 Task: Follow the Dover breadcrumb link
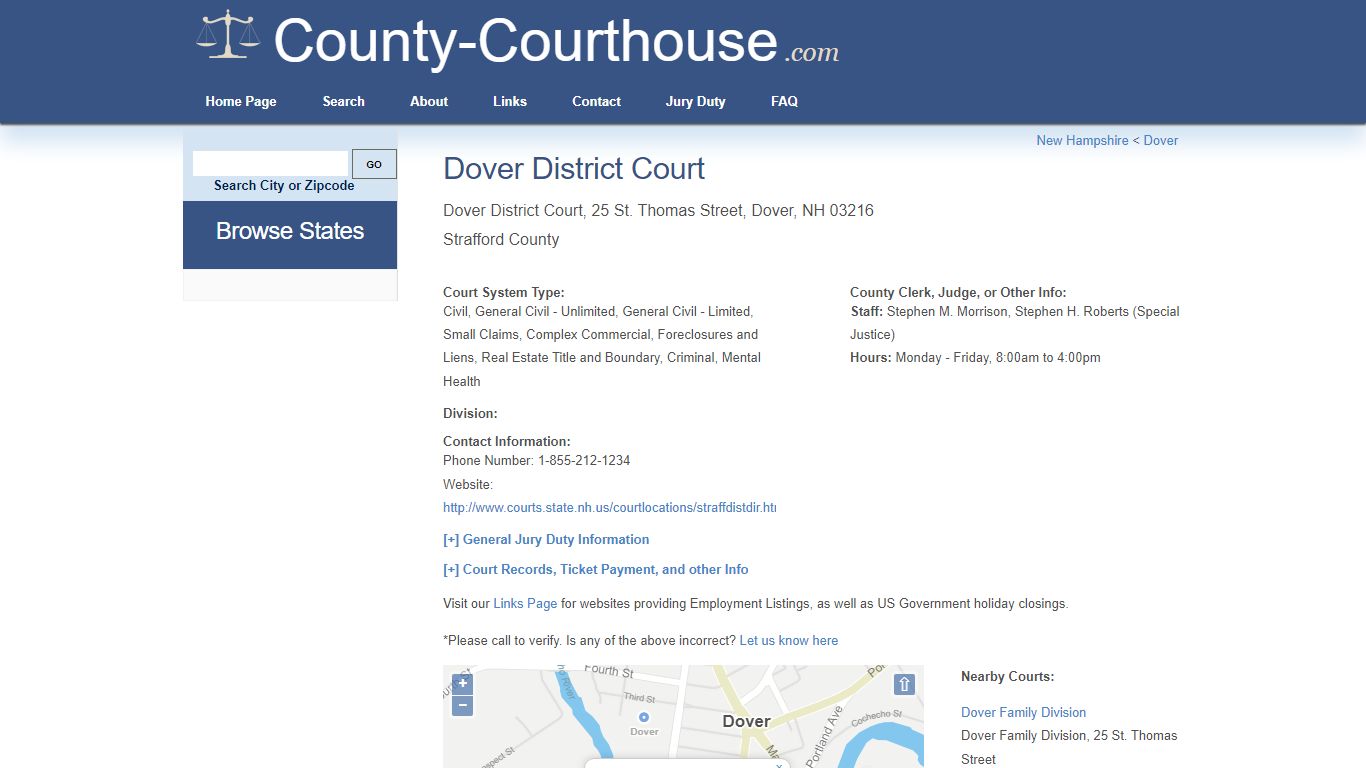coord(1160,140)
